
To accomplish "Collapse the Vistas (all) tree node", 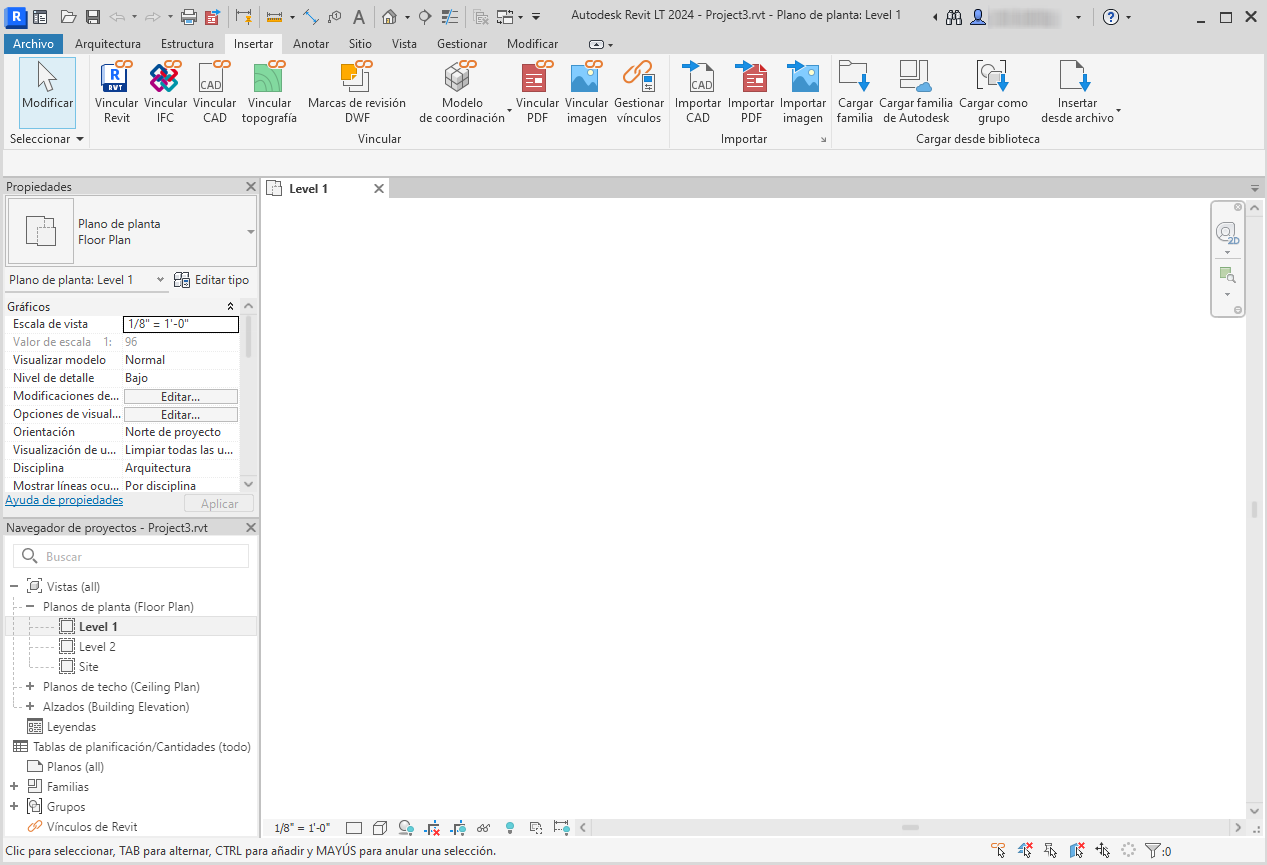I will tap(14, 587).
